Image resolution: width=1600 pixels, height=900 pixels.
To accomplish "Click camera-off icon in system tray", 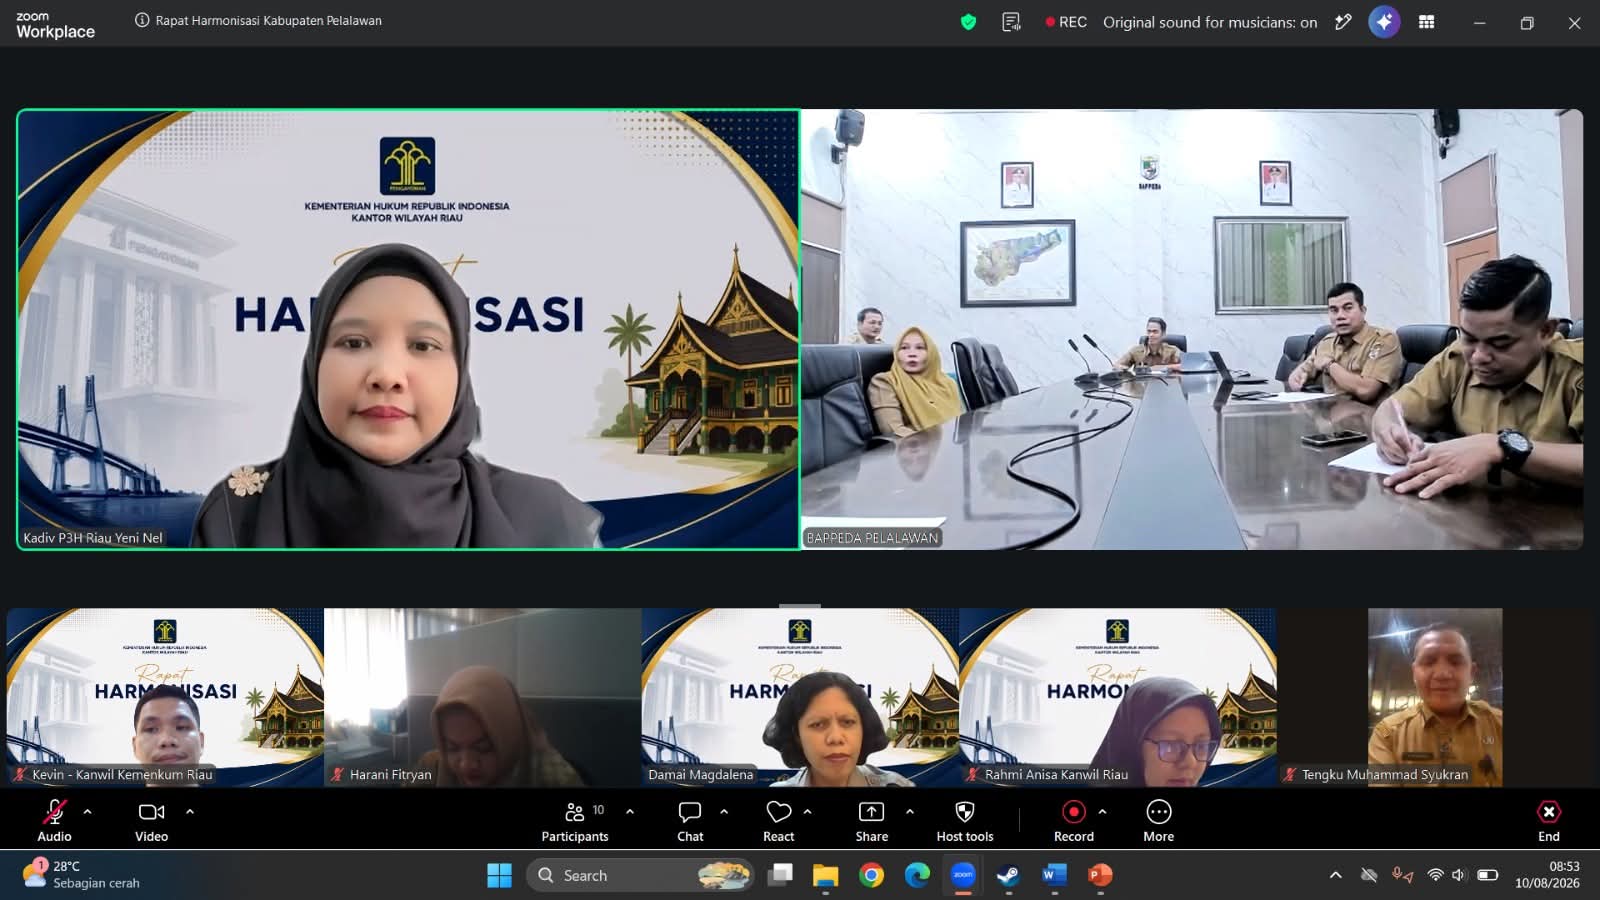I will (x=1369, y=875).
